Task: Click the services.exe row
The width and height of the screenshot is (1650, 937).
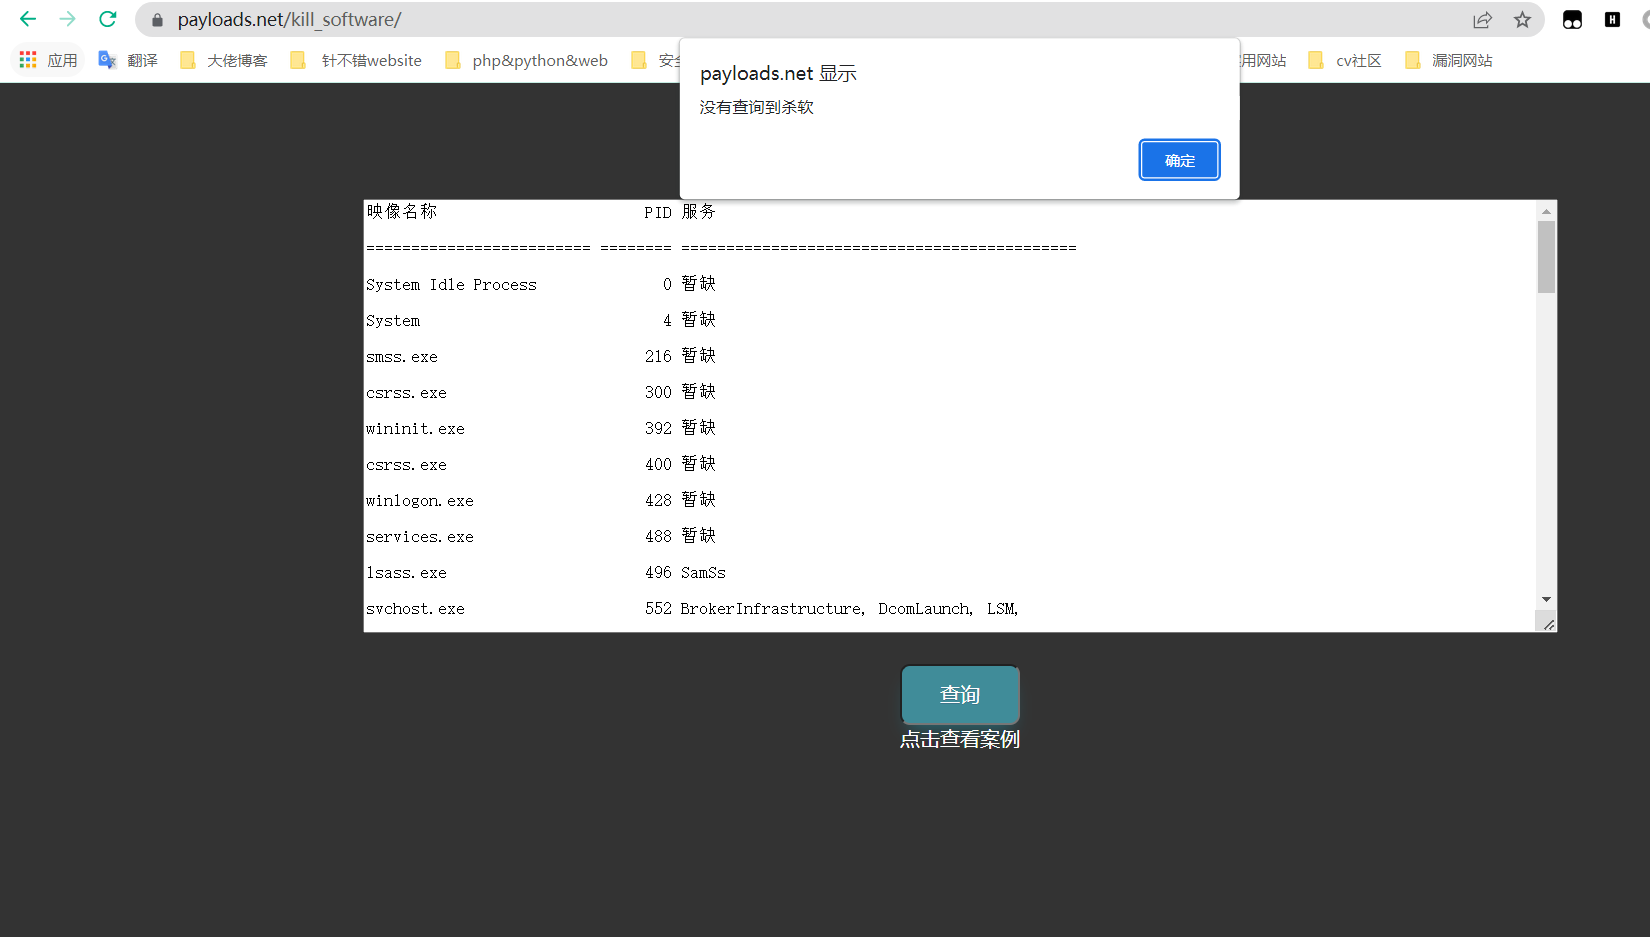Action: tap(541, 537)
